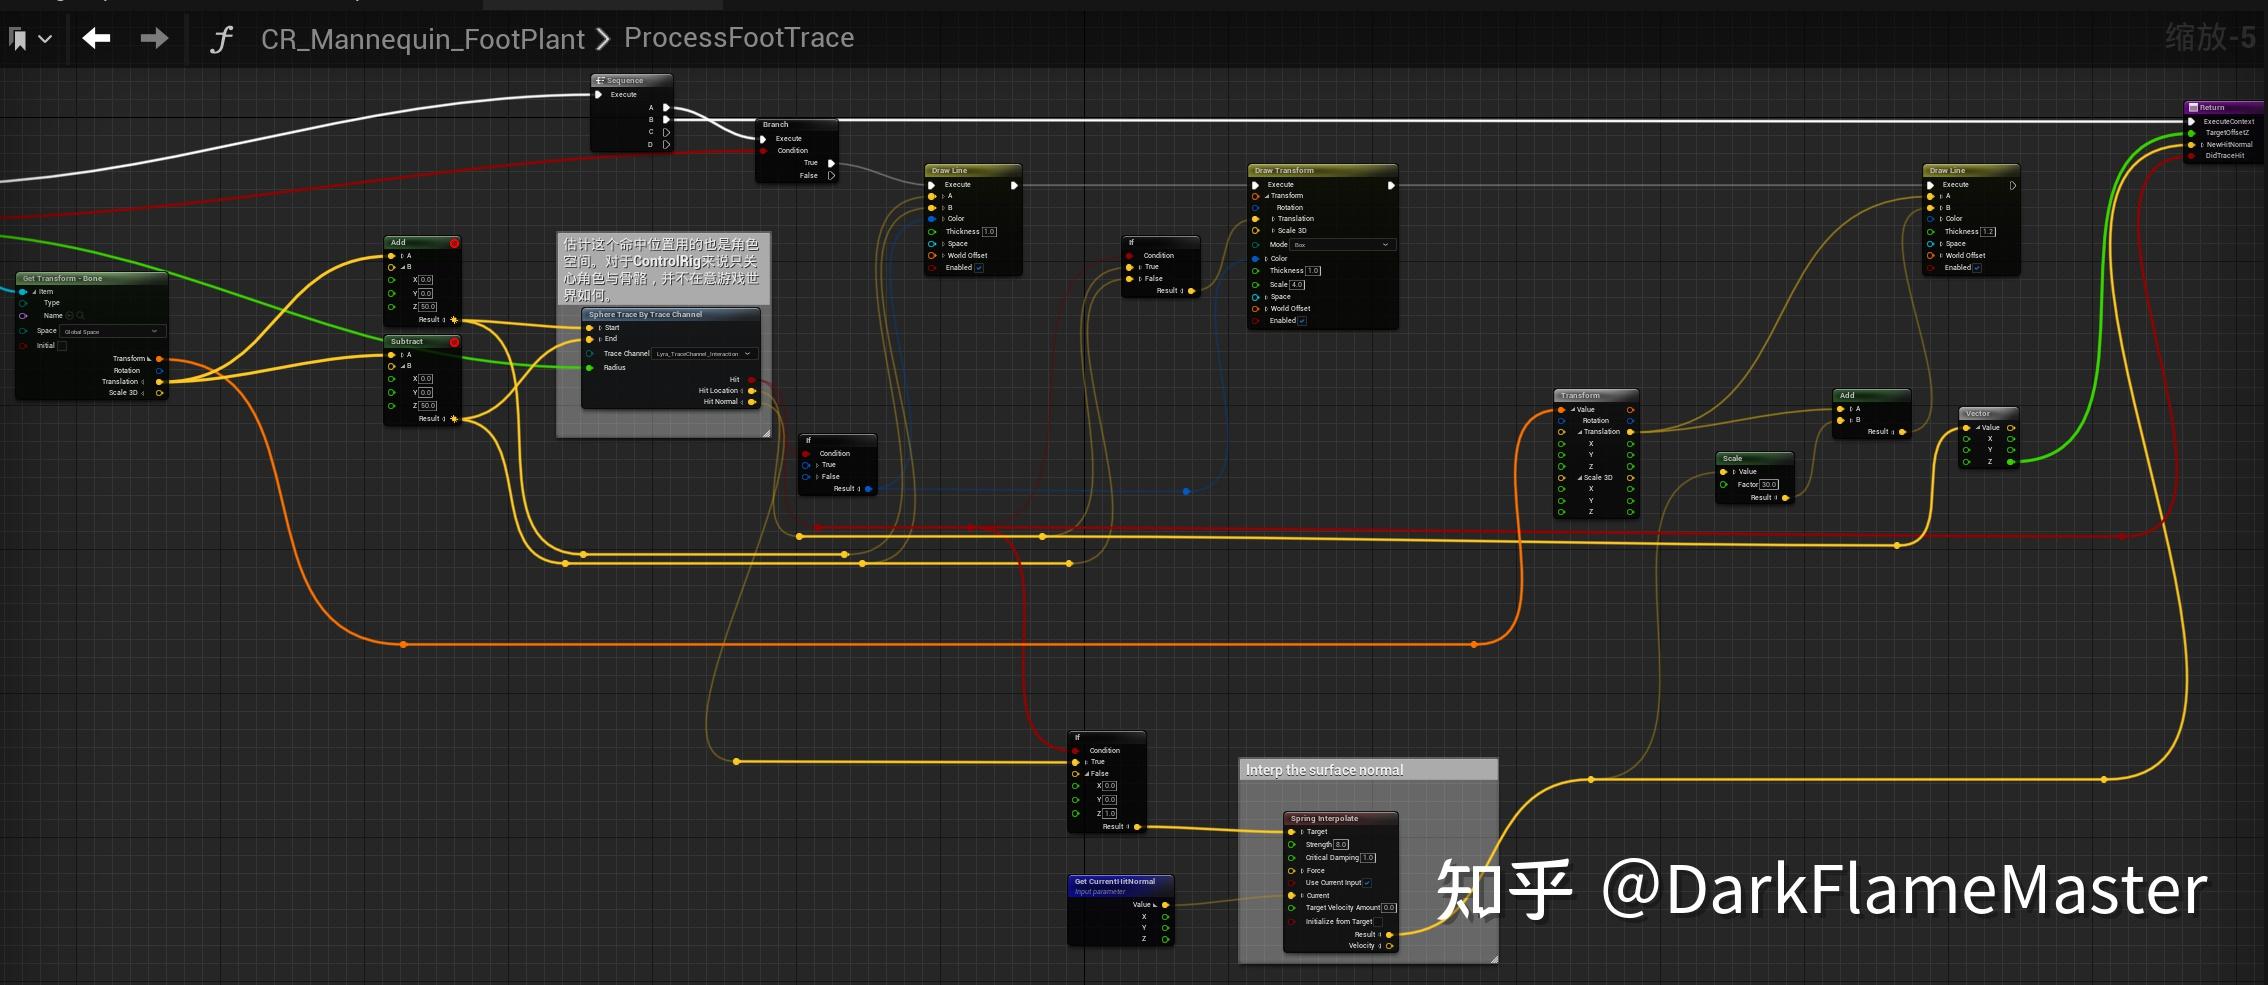Click the search magnifier beside Name on Get Transform
The image size is (2268, 985).
tap(81, 315)
